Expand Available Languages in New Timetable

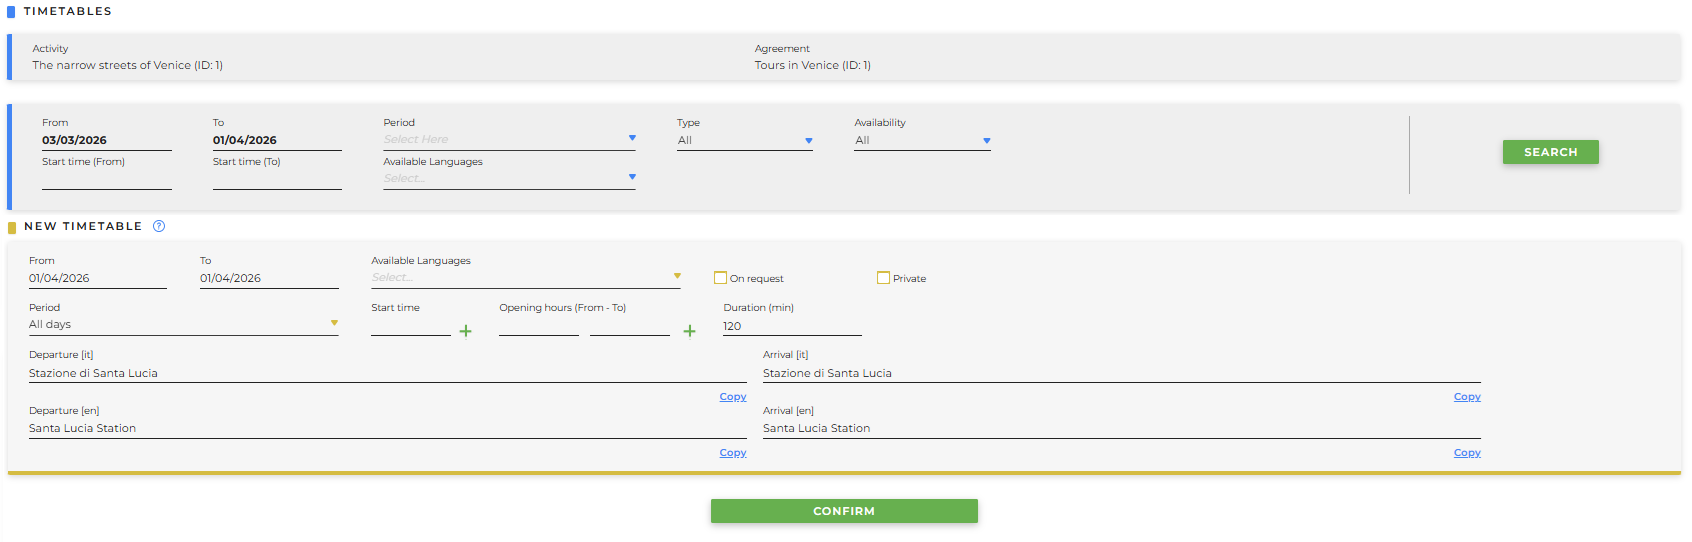[525, 278]
